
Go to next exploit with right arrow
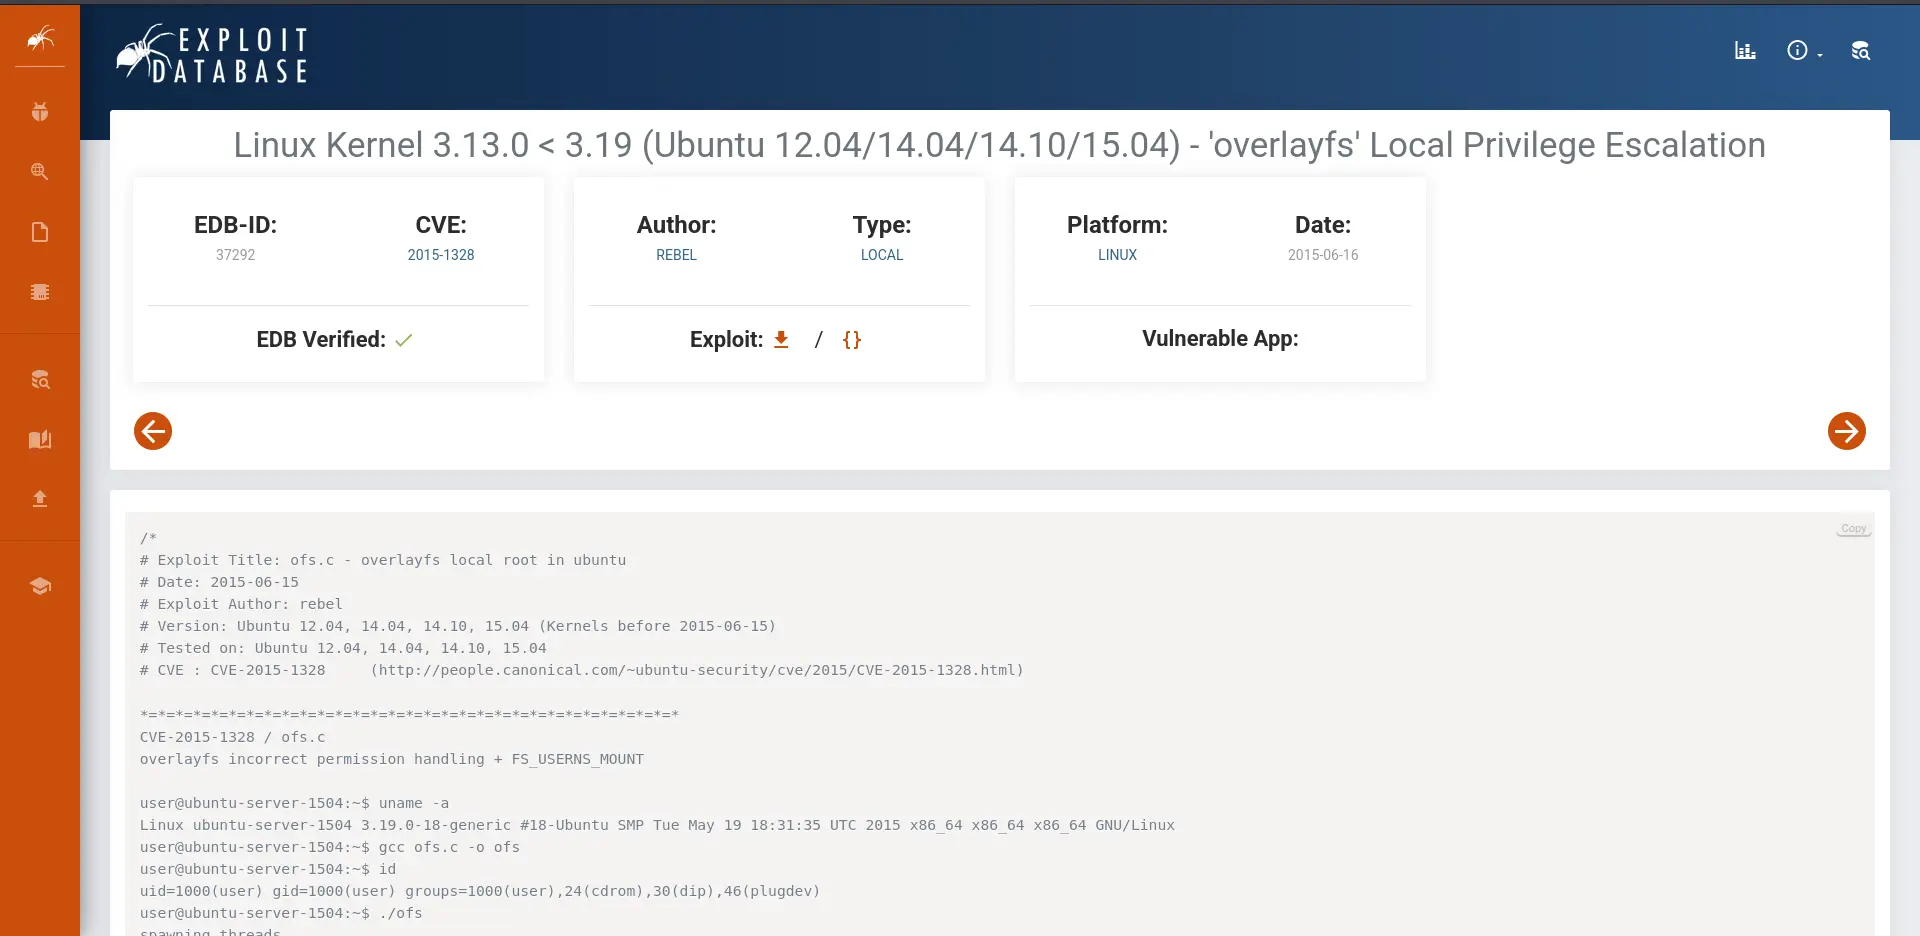(x=1846, y=431)
